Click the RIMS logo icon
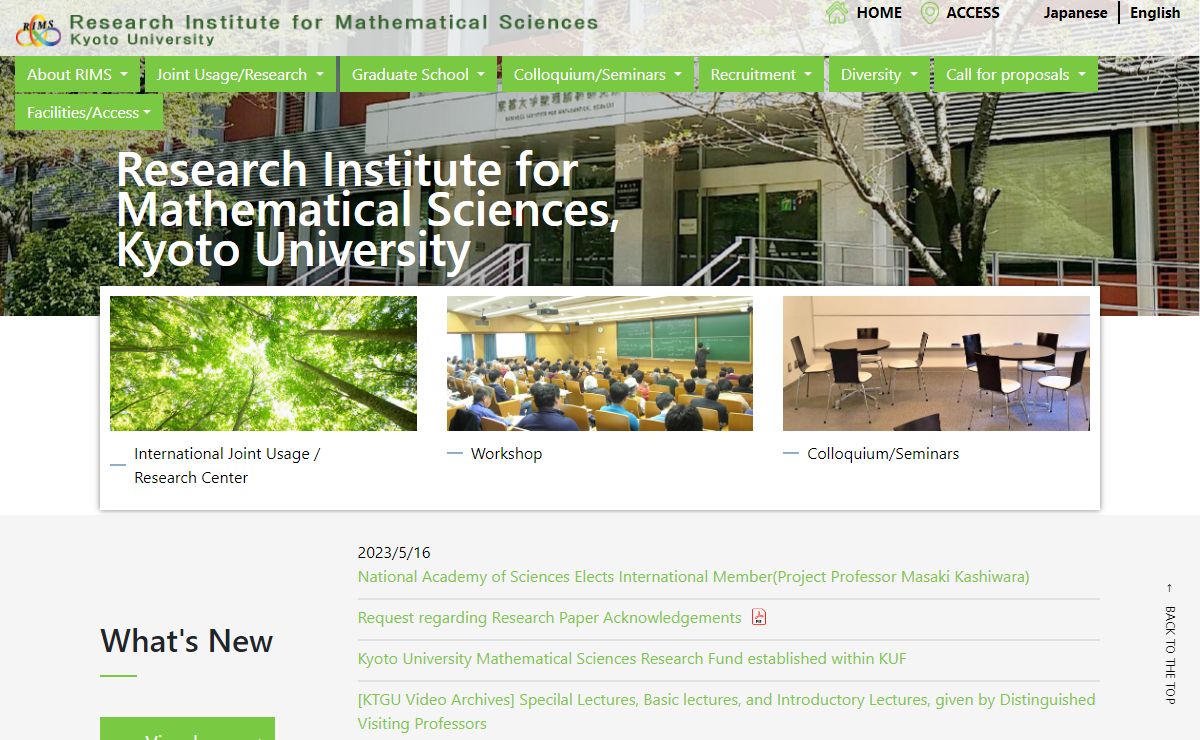The width and height of the screenshot is (1200, 740). pos(38,31)
